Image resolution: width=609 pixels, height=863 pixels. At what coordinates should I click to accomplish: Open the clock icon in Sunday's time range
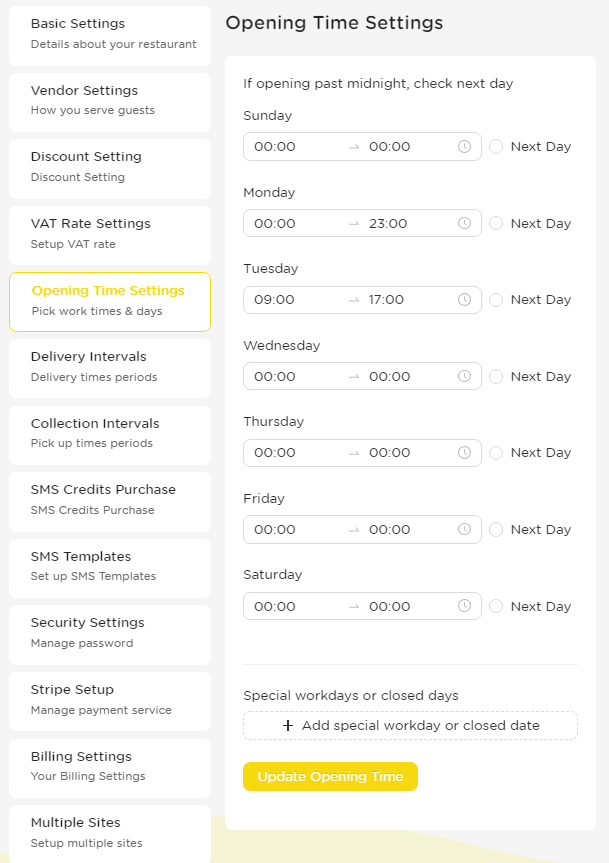pyautogui.click(x=464, y=146)
